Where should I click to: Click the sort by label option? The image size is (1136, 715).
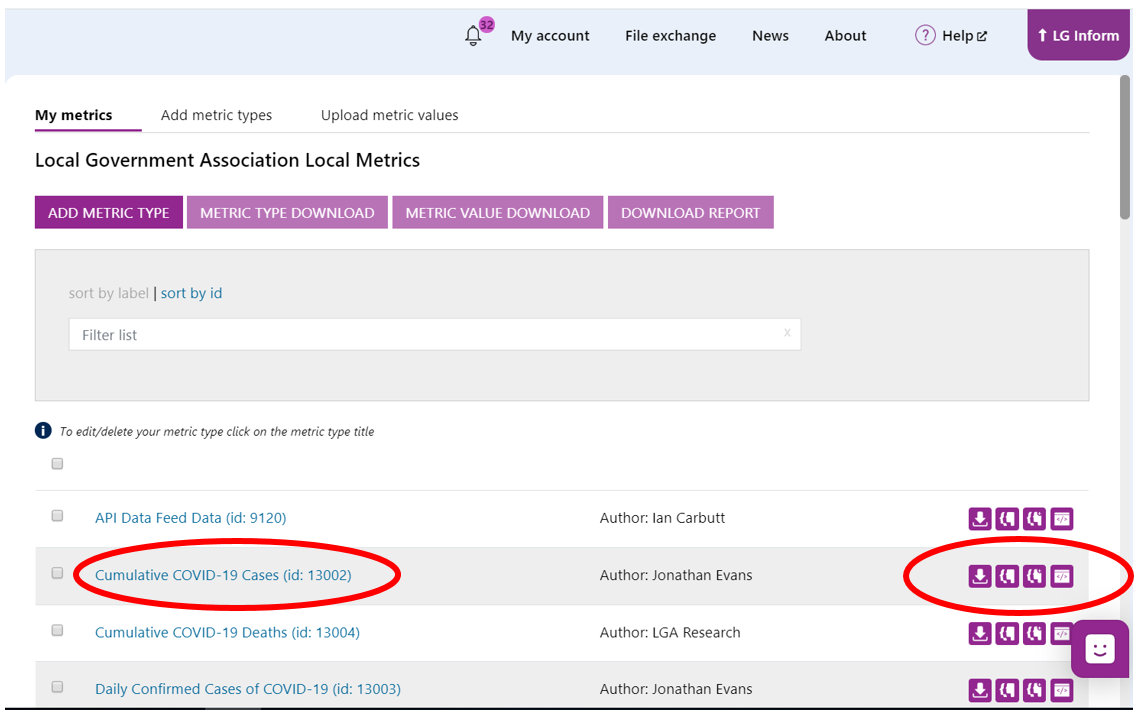(x=109, y=293)
